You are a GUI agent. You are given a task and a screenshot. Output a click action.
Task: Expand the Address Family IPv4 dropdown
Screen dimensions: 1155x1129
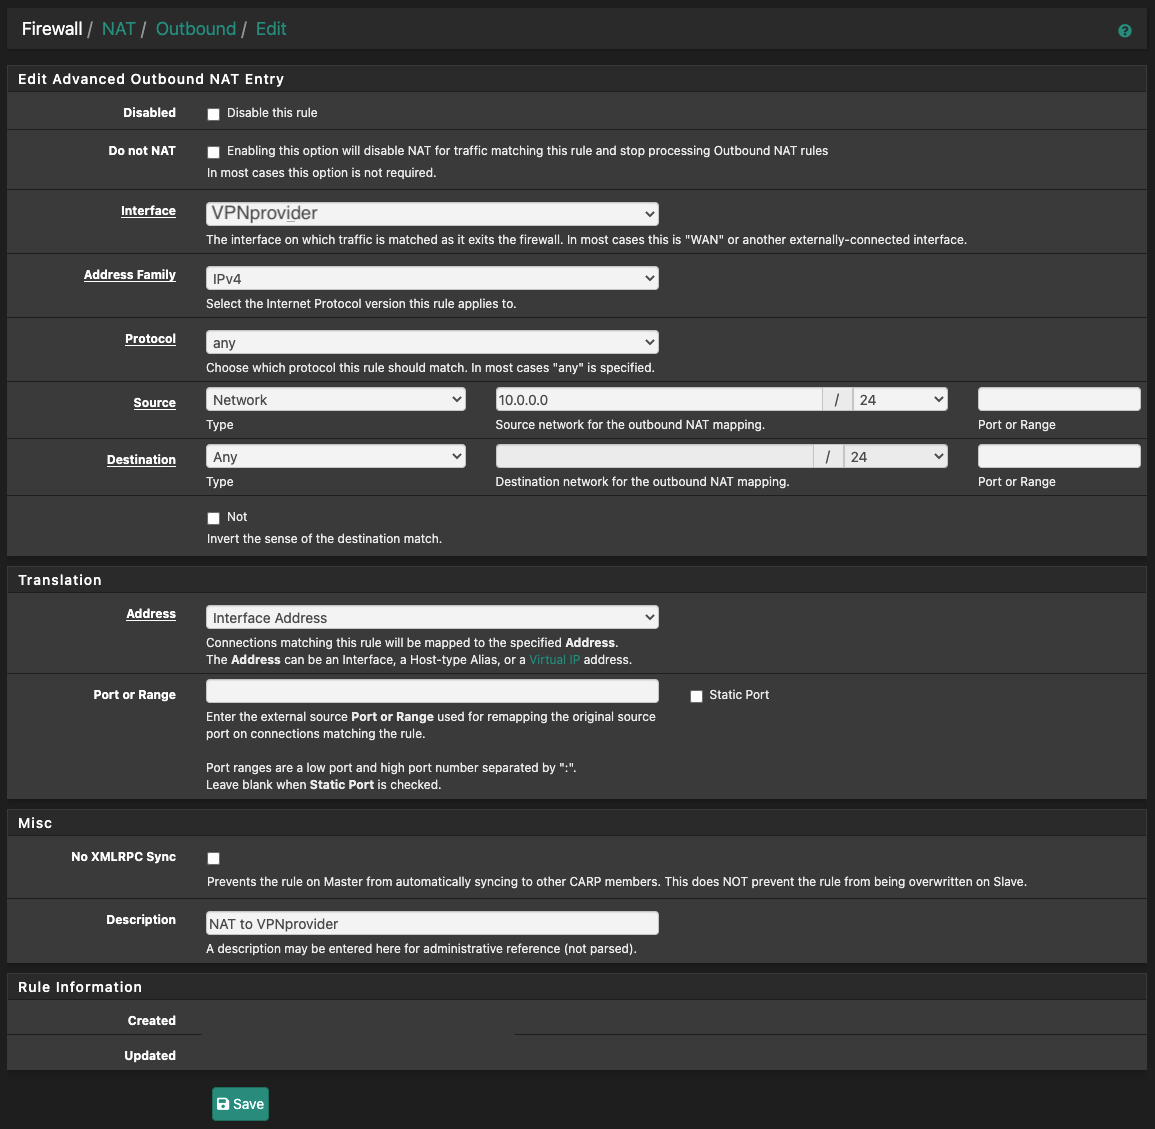click(x=432, y=279)
